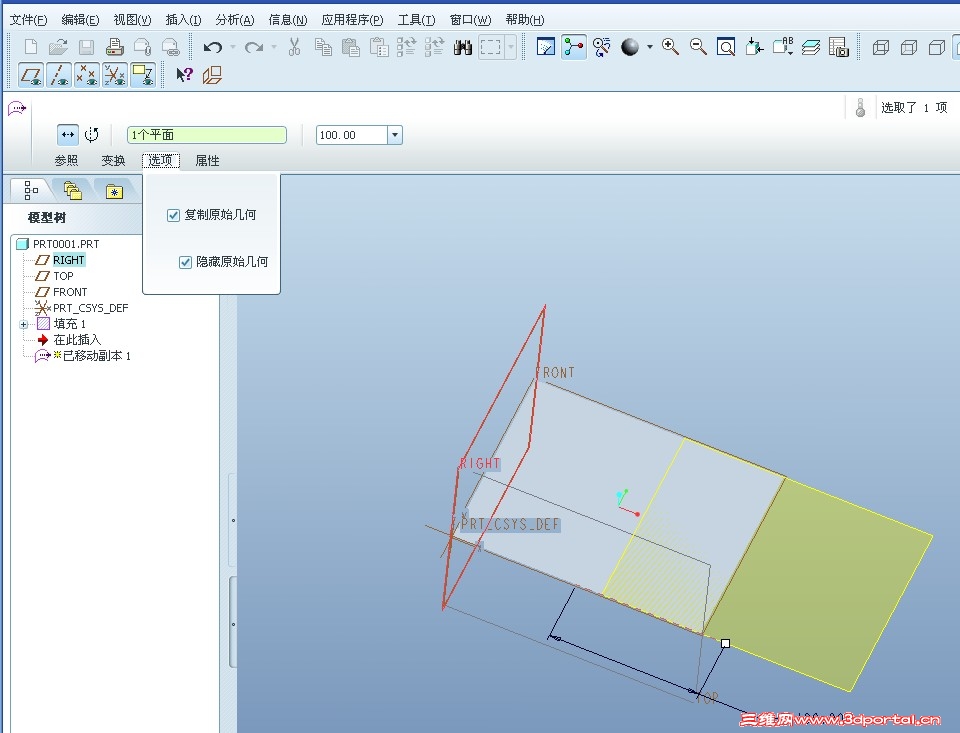Open the shading style dropdown arrow
This screenshot has height=733, width=960.
650,47
